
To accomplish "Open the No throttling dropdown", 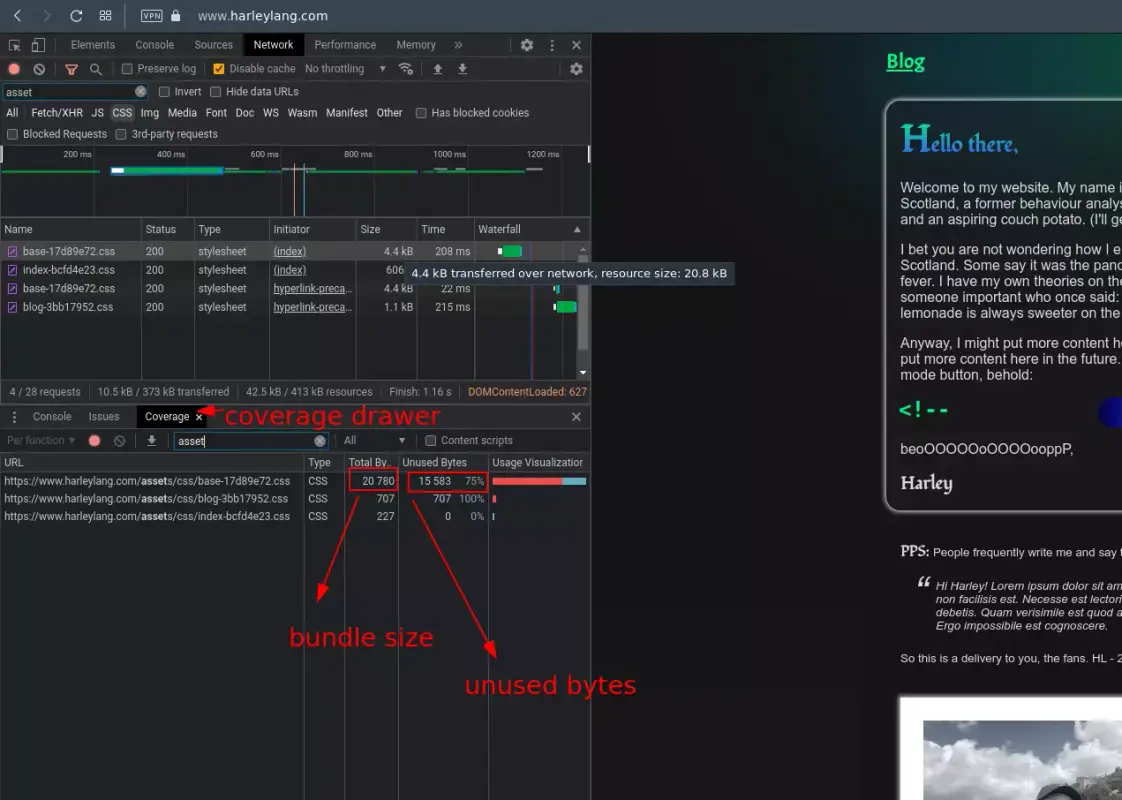I will click(x=346, y=69).
